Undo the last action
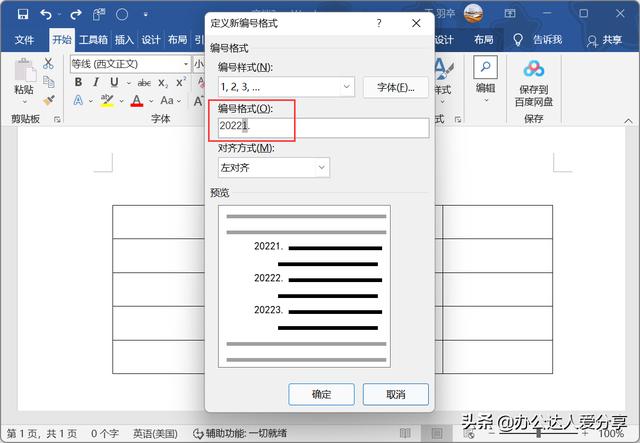 point(46,15)
